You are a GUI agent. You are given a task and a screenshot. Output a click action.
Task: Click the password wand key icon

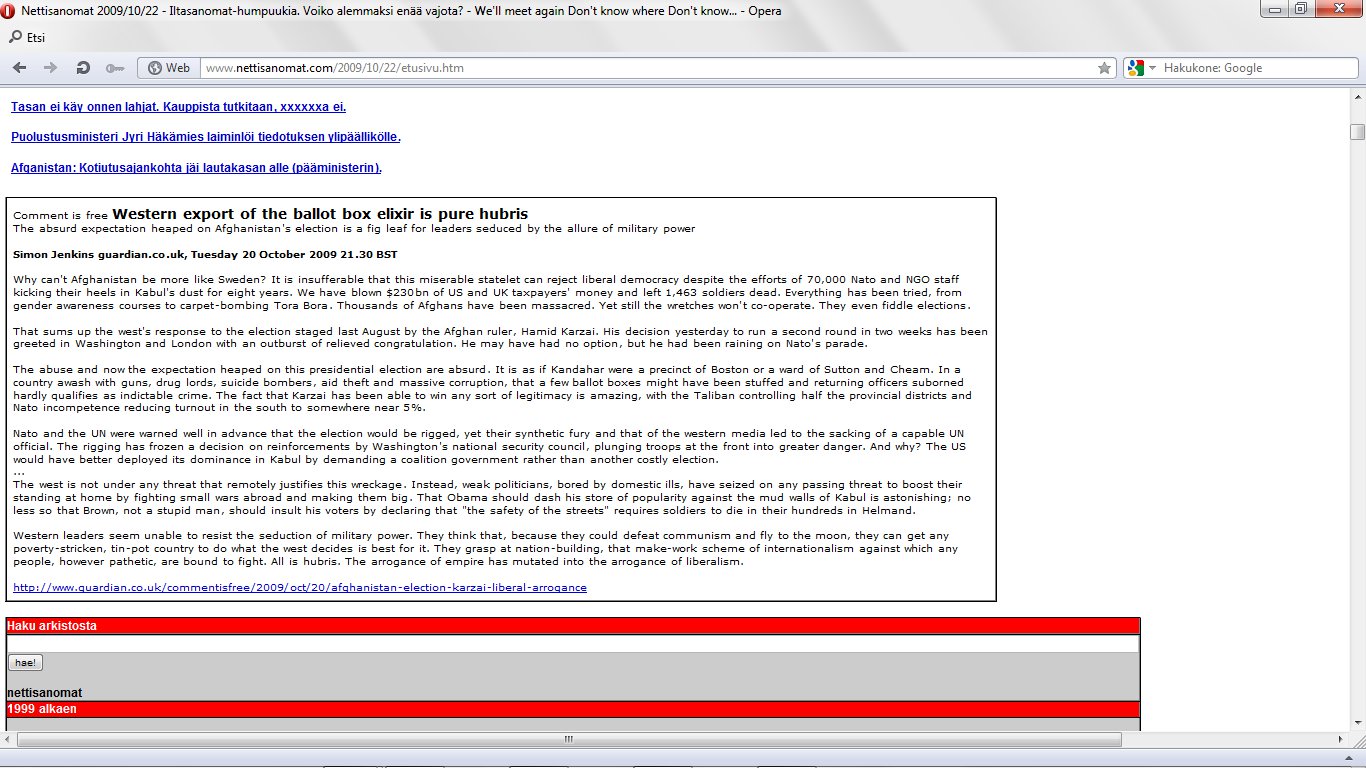(114, 68)
